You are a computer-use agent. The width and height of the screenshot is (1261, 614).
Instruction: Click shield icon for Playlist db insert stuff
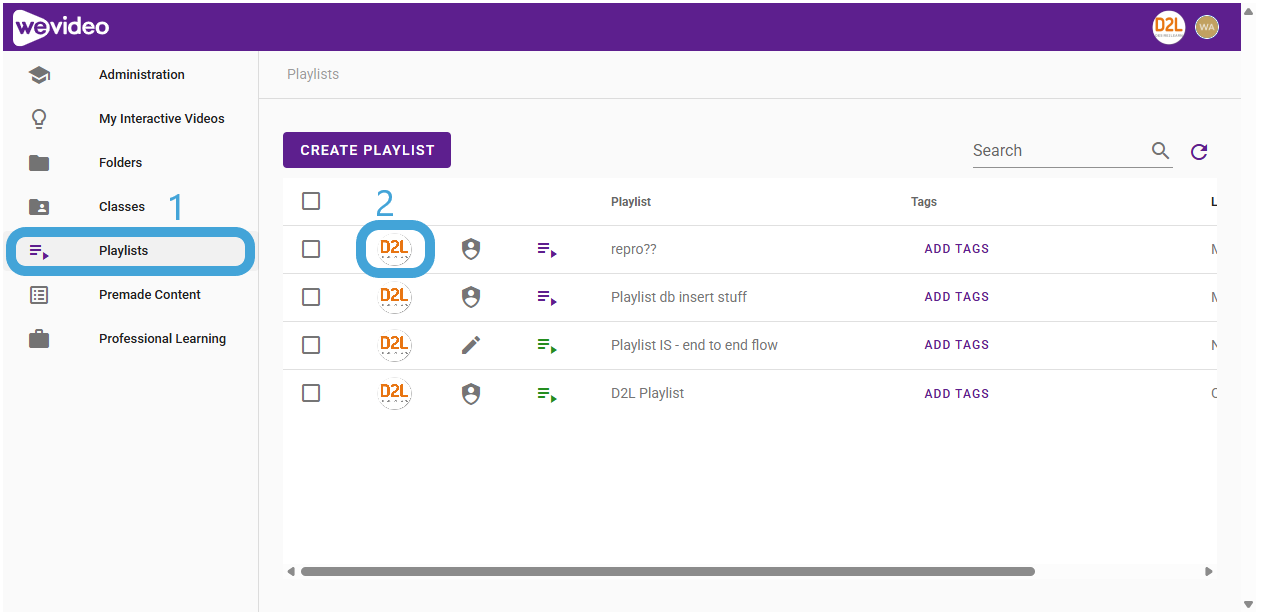click(471, 297)
